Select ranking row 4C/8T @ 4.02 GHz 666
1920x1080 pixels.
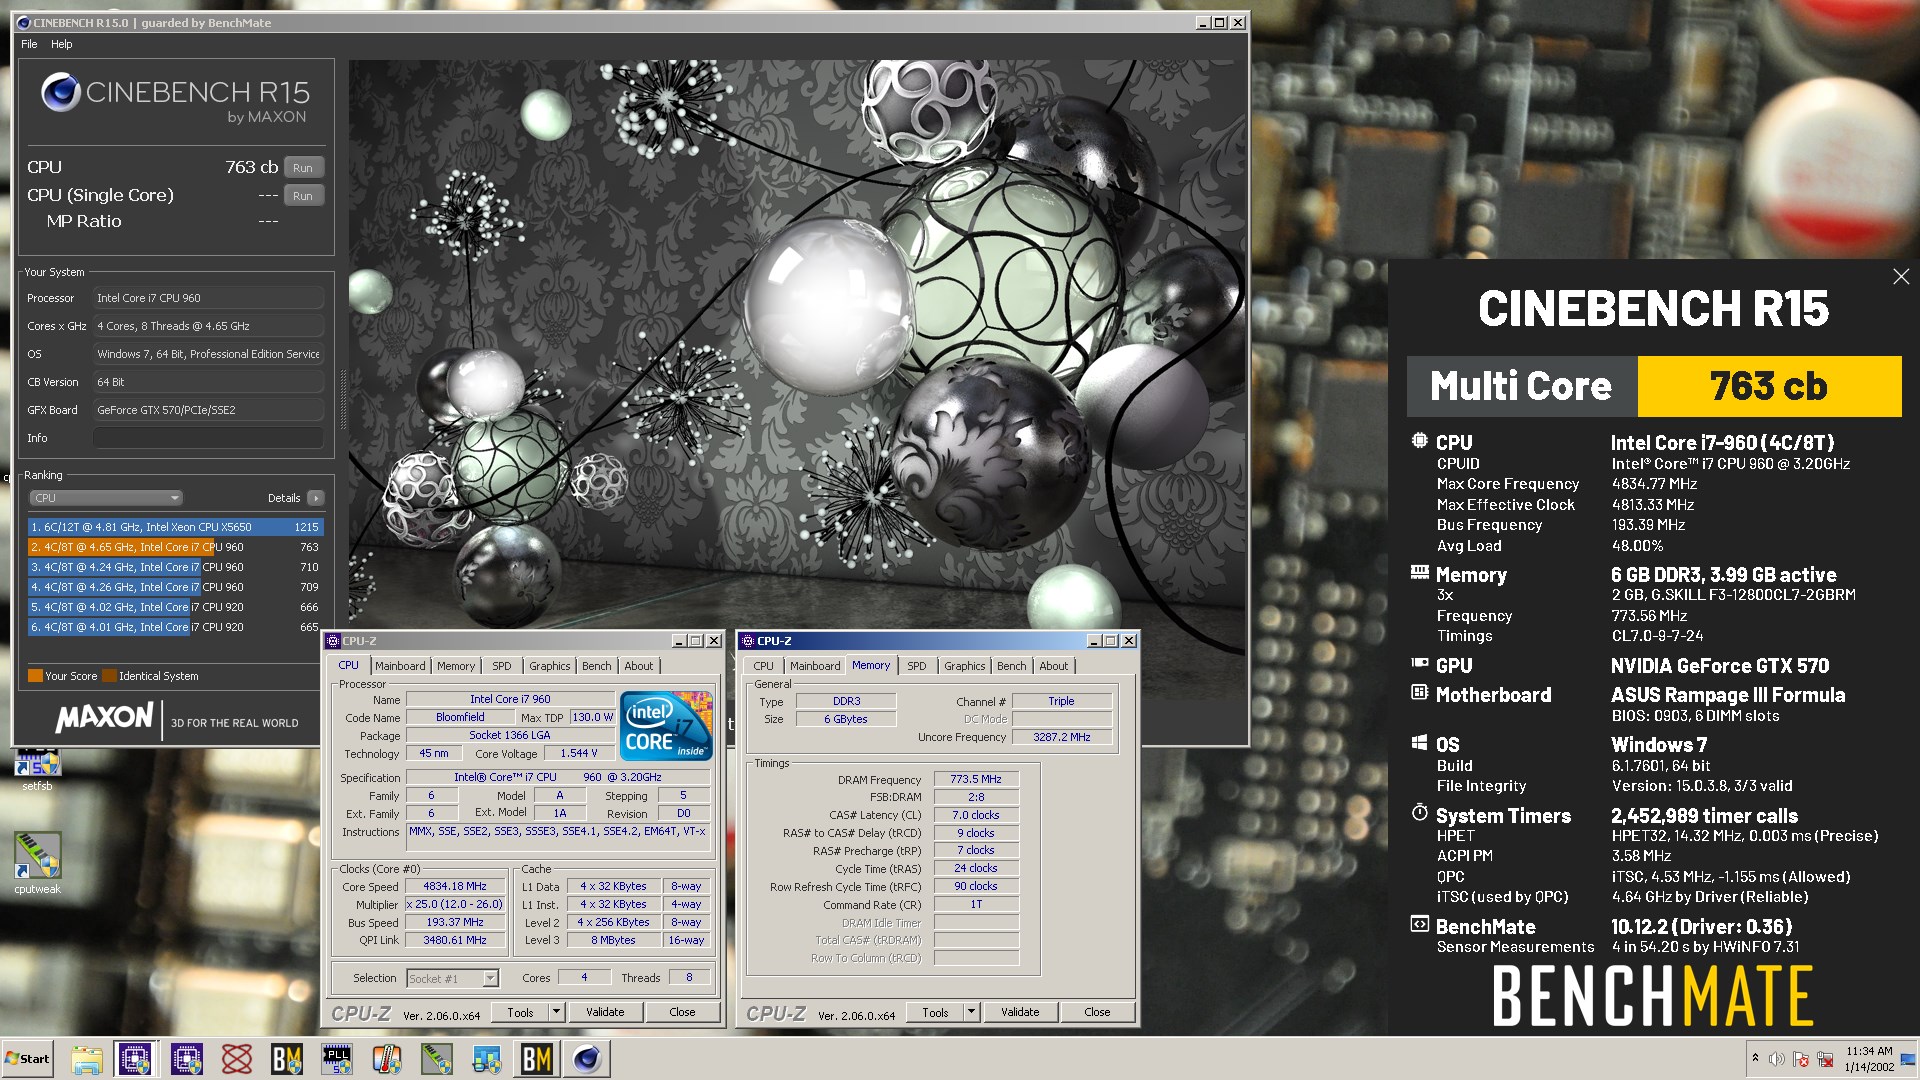pos(175,607)
